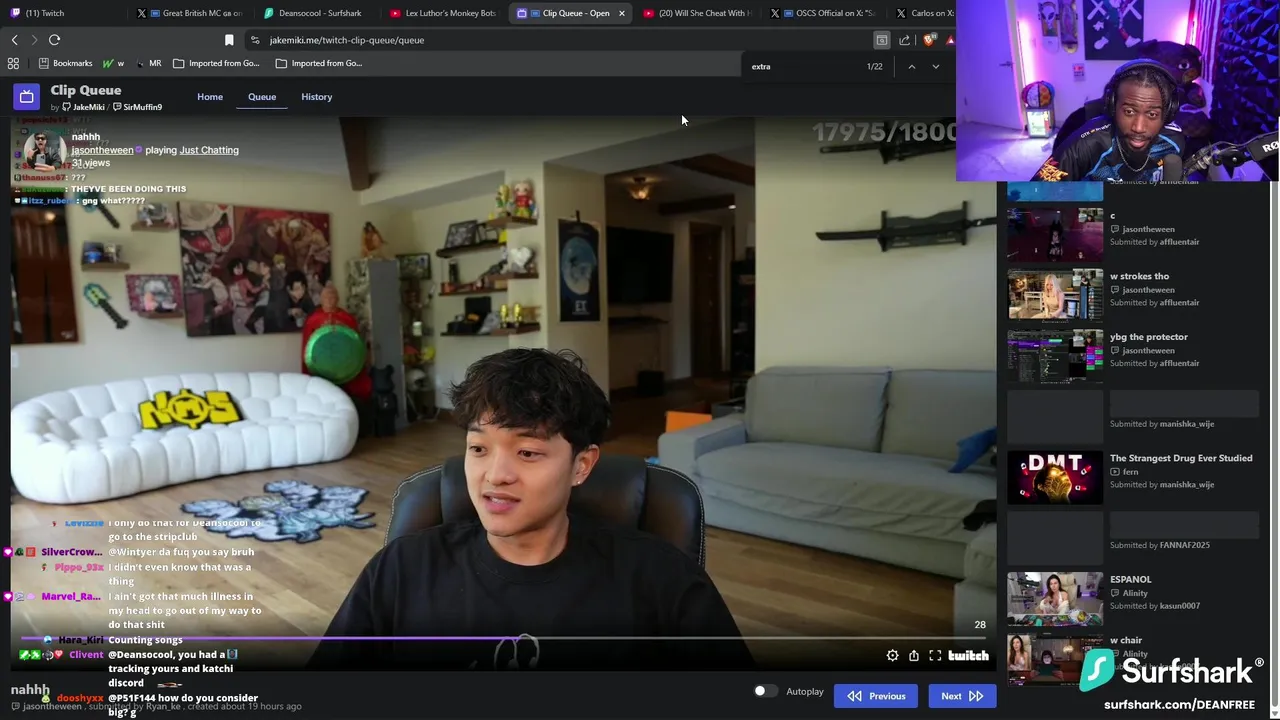This screenshot has width=1280, height=720.
Task: Click the Brave shield icon in address bar
Action: (928, 40)
